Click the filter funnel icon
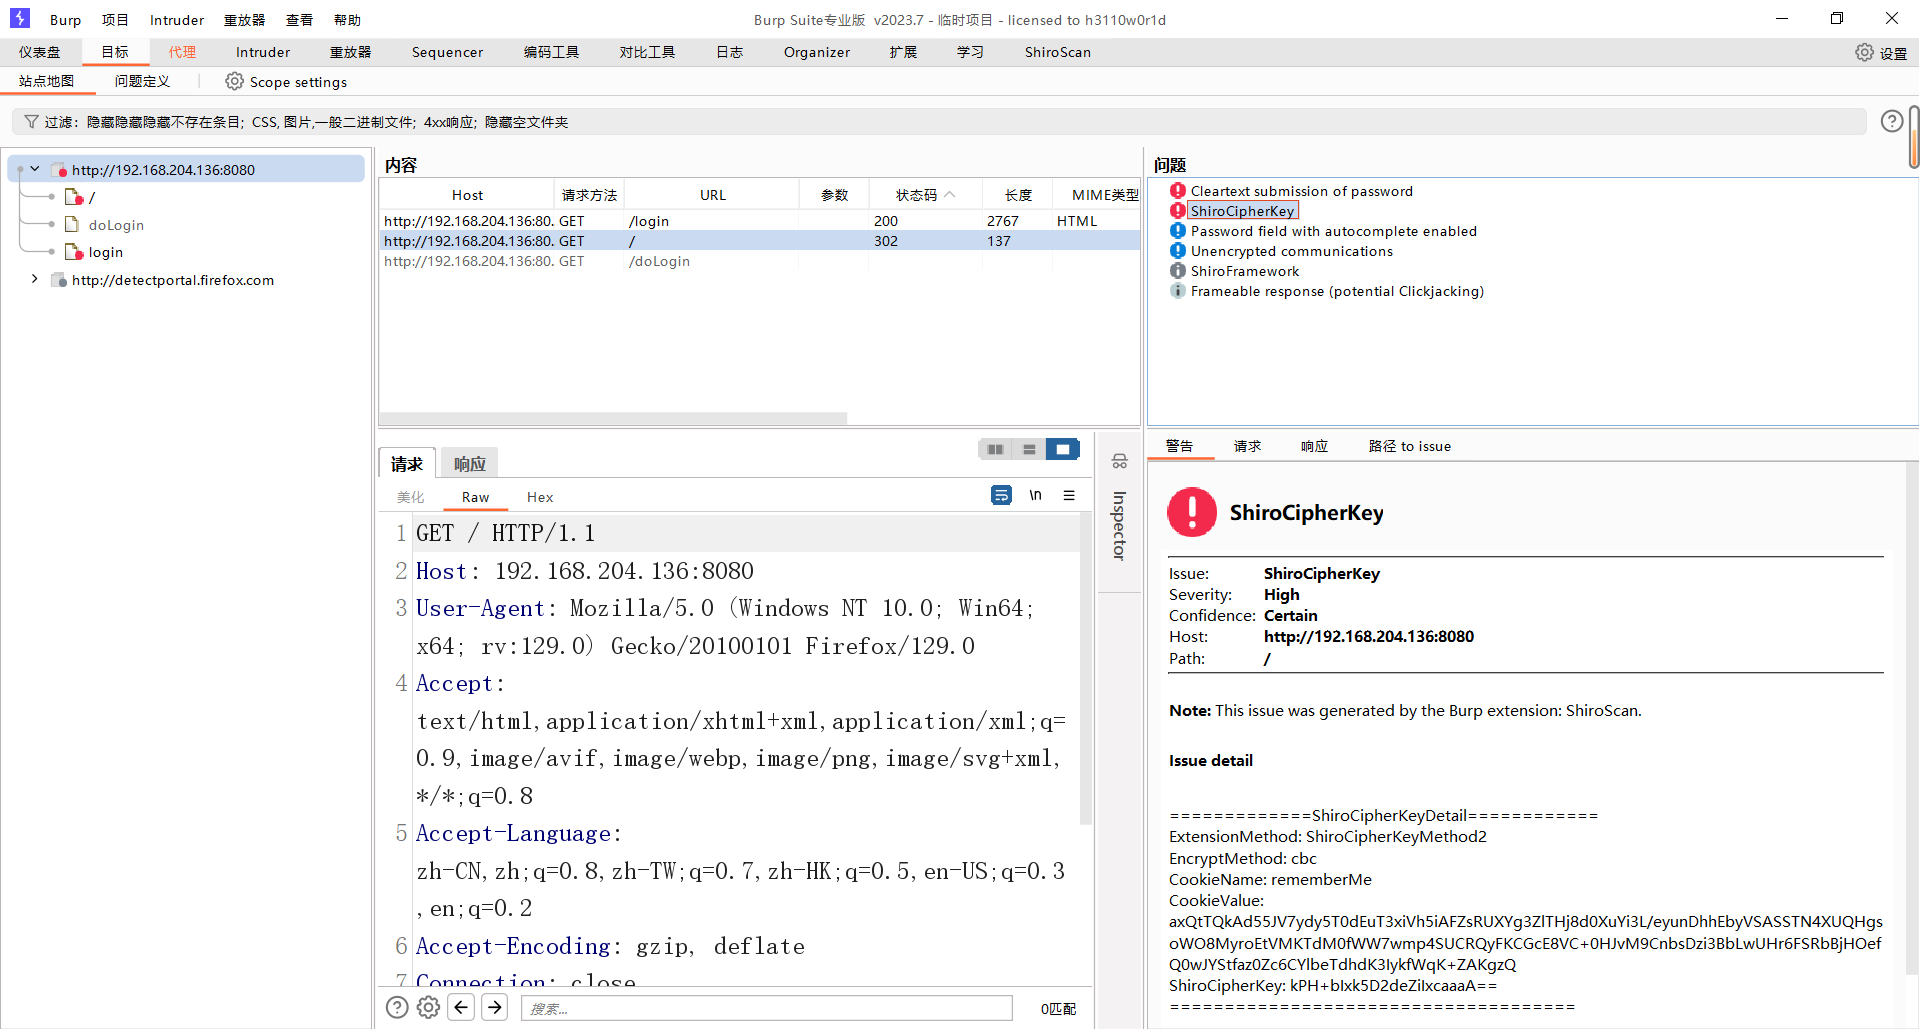Image resolution: width=1920 pixels, height=1029 pixels. point(31,122)
